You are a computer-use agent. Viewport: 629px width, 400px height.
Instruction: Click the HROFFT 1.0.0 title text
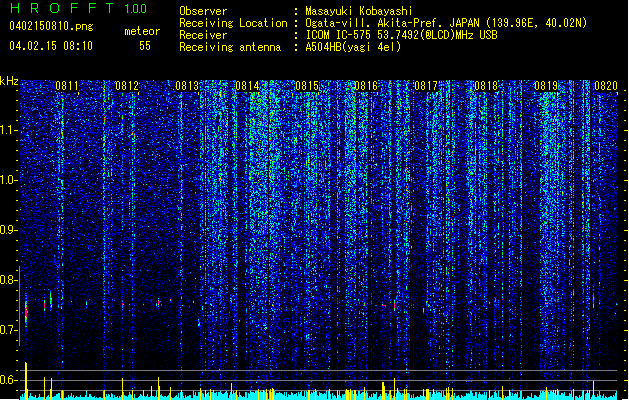click(x=79, y=8)
